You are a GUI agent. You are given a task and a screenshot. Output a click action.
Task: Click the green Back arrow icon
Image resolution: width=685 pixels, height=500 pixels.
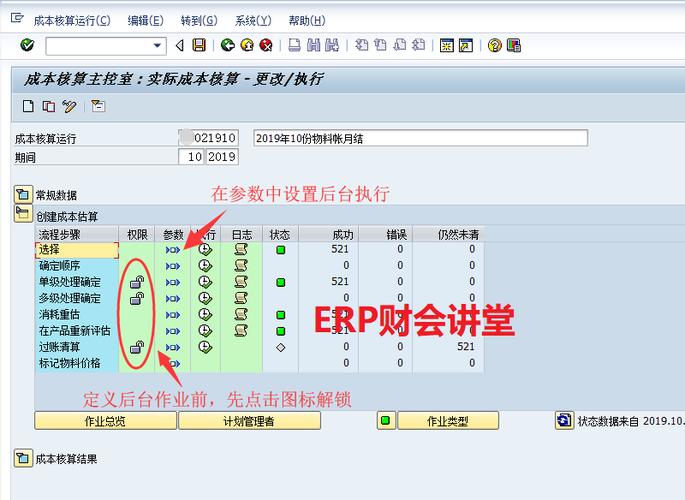(228, 45)
